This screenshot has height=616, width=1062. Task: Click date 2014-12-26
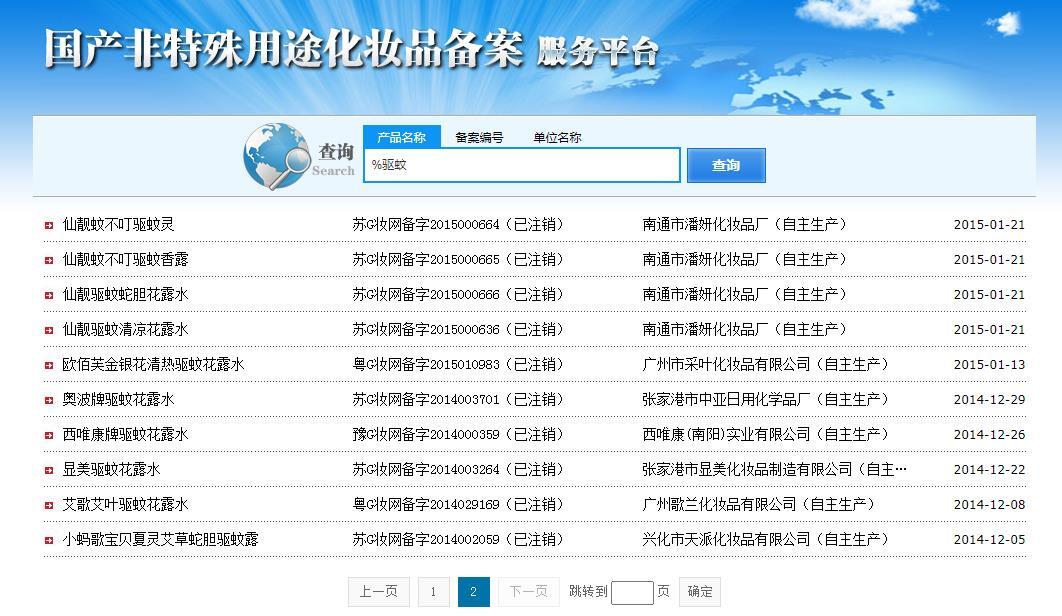click(x=990, y=435)
